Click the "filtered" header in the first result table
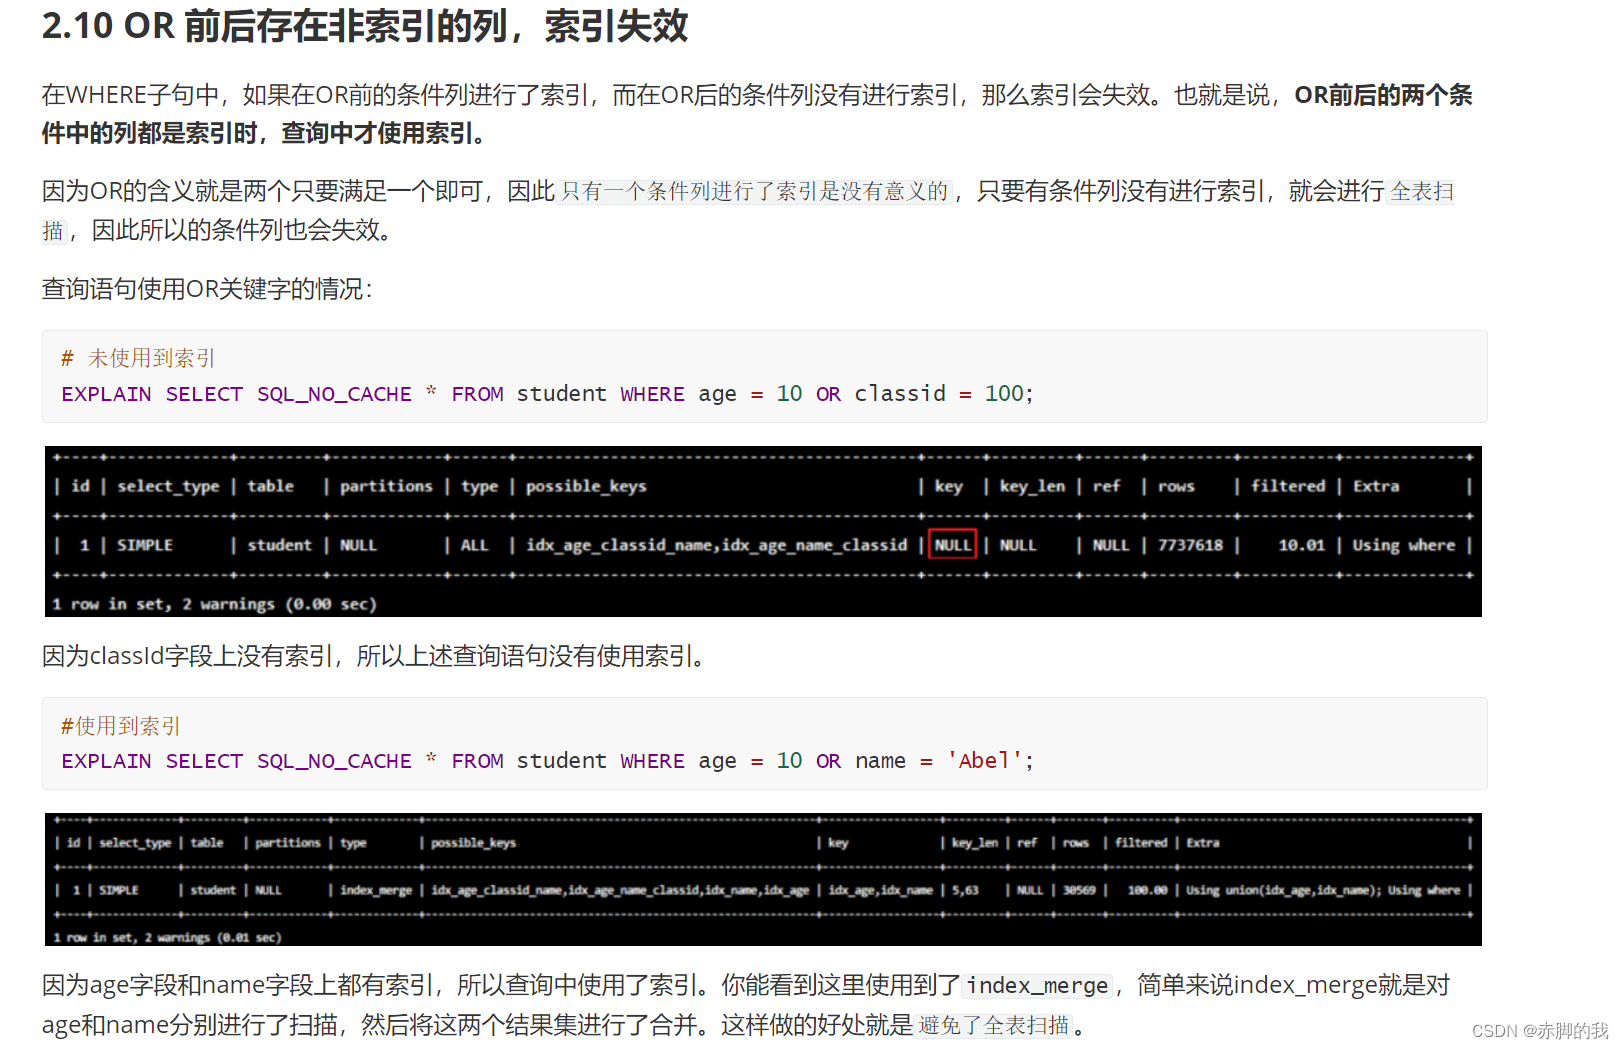The image size is (1624, 1049). point(1288,486)
